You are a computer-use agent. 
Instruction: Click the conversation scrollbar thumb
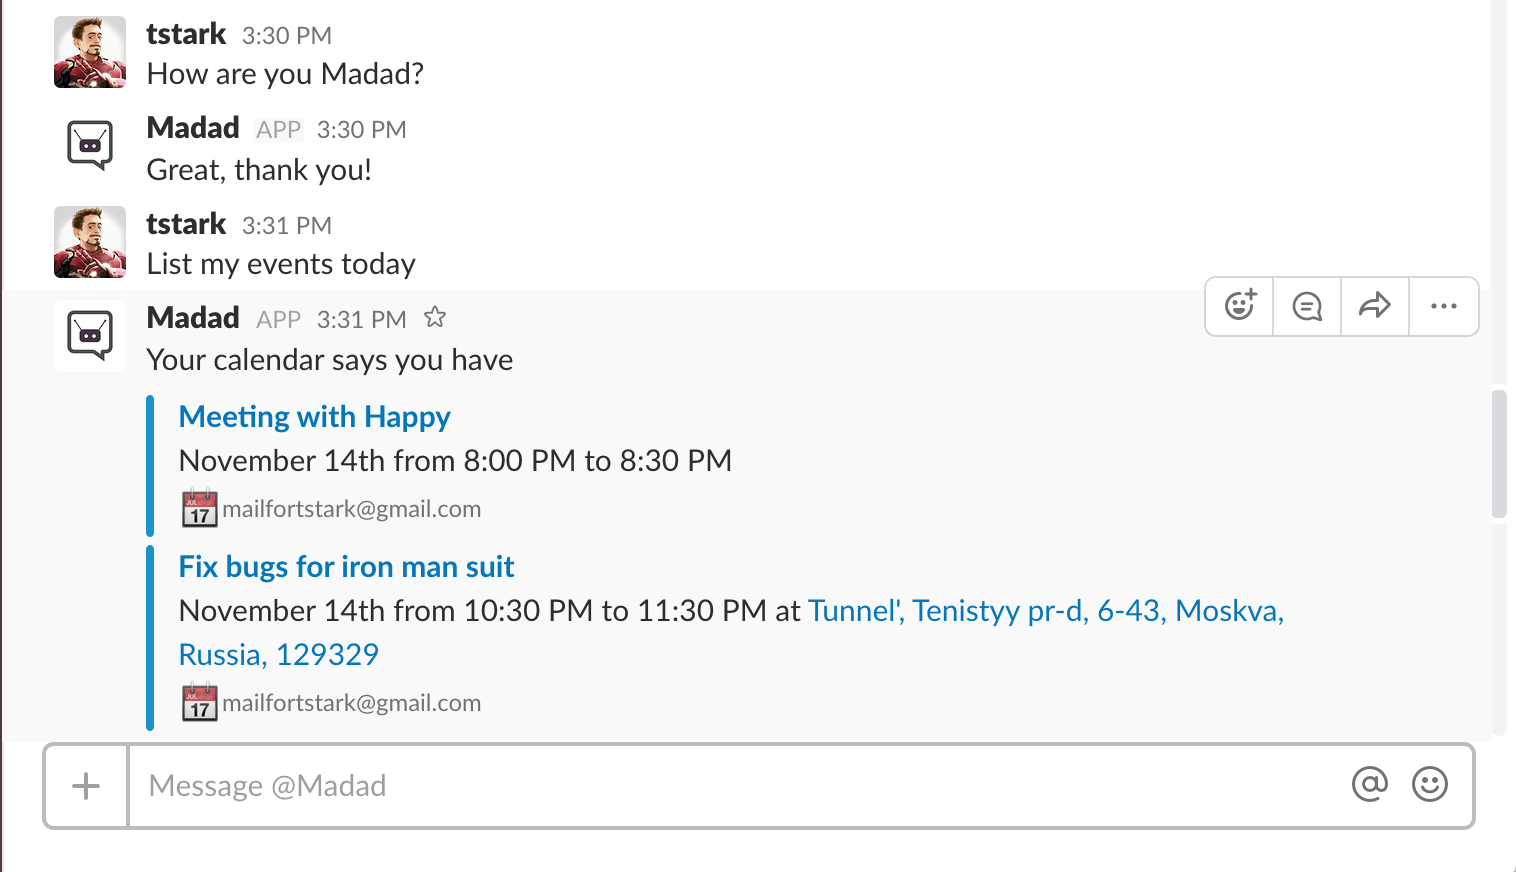(x=1499, y=454)
